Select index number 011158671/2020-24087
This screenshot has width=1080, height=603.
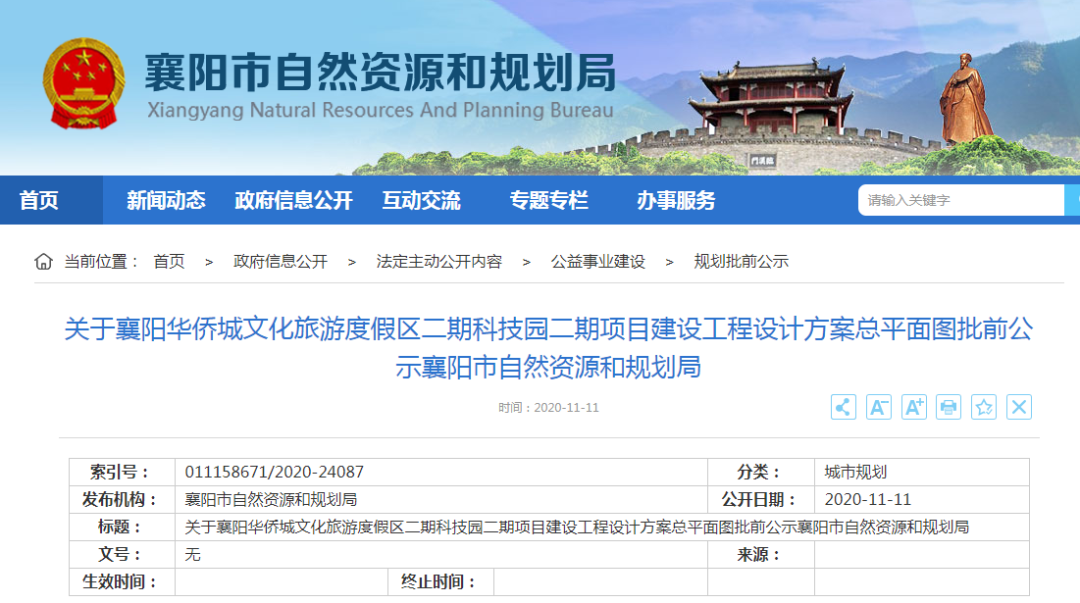tap(274, 472)
